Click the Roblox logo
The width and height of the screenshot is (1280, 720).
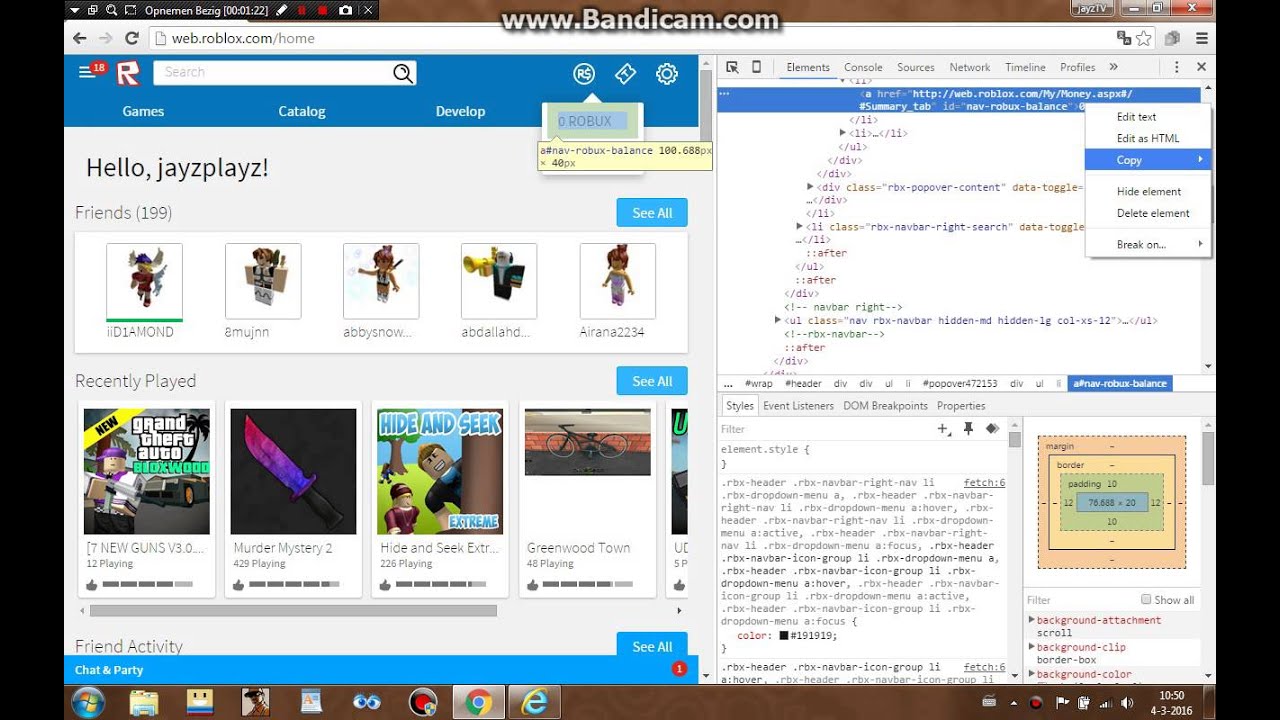[128, 73]
